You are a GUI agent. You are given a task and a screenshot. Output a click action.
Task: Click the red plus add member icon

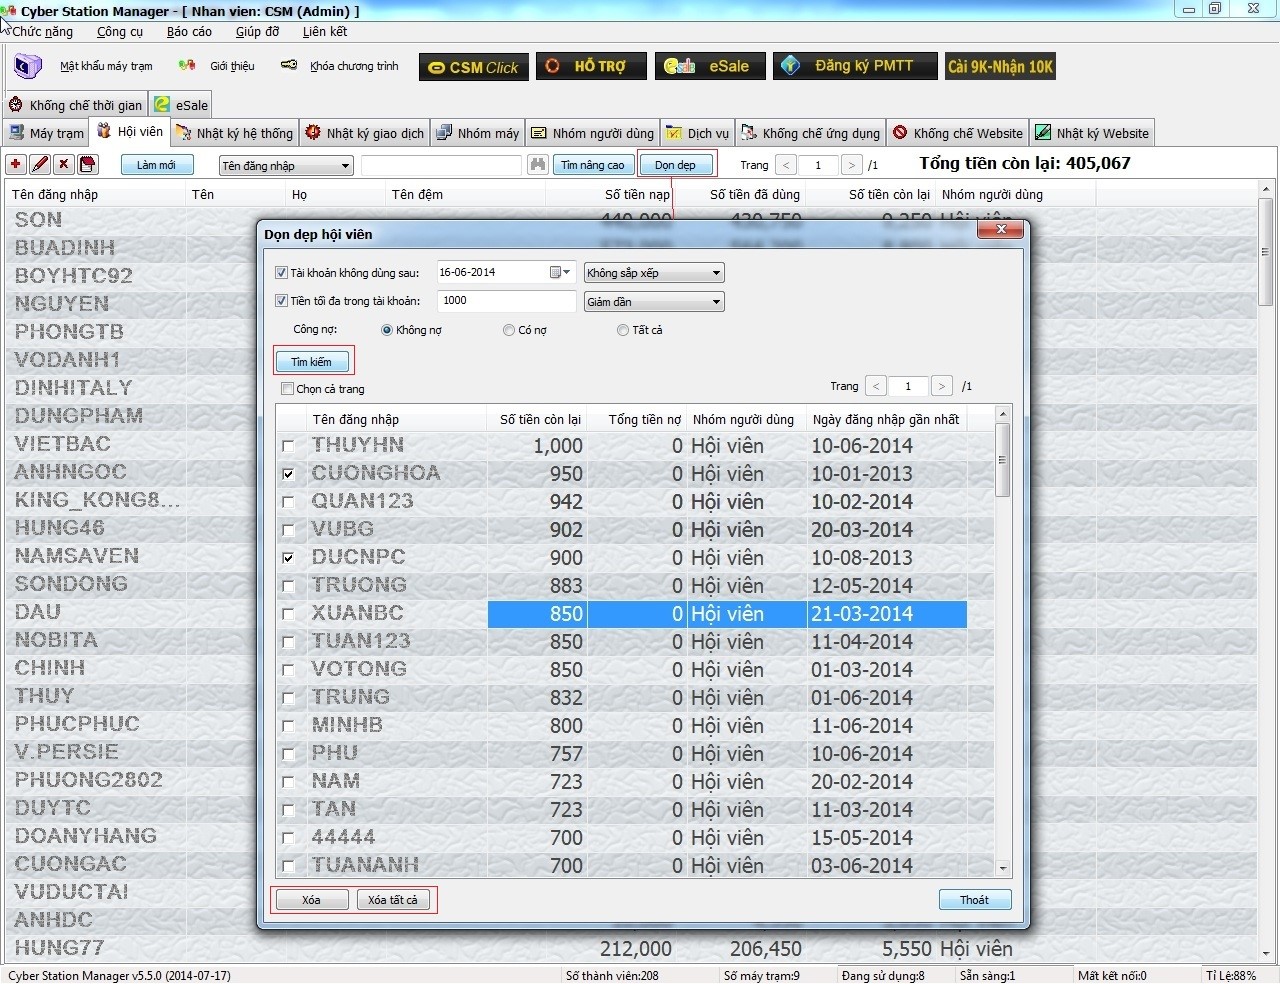pos(16,164)
